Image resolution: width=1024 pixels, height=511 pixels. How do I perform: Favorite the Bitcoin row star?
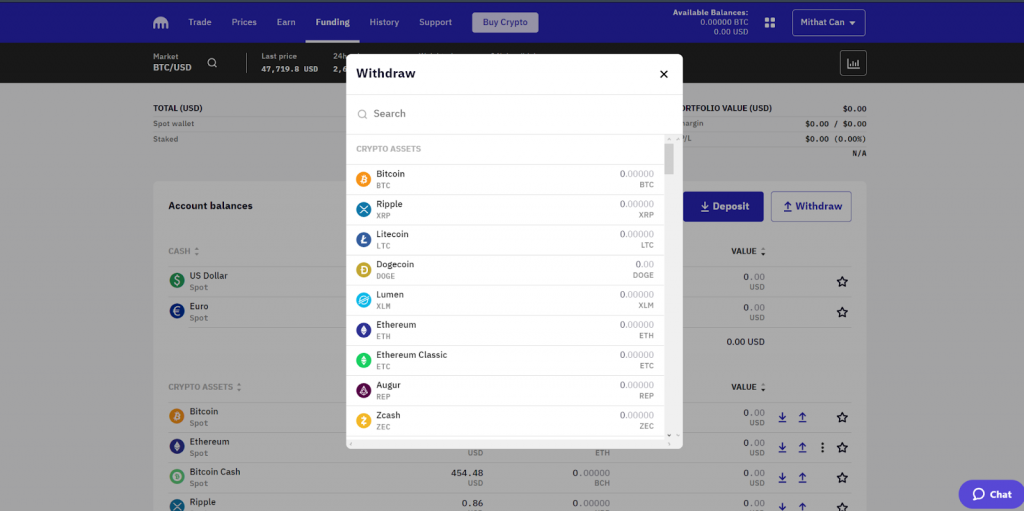point(842,417)
